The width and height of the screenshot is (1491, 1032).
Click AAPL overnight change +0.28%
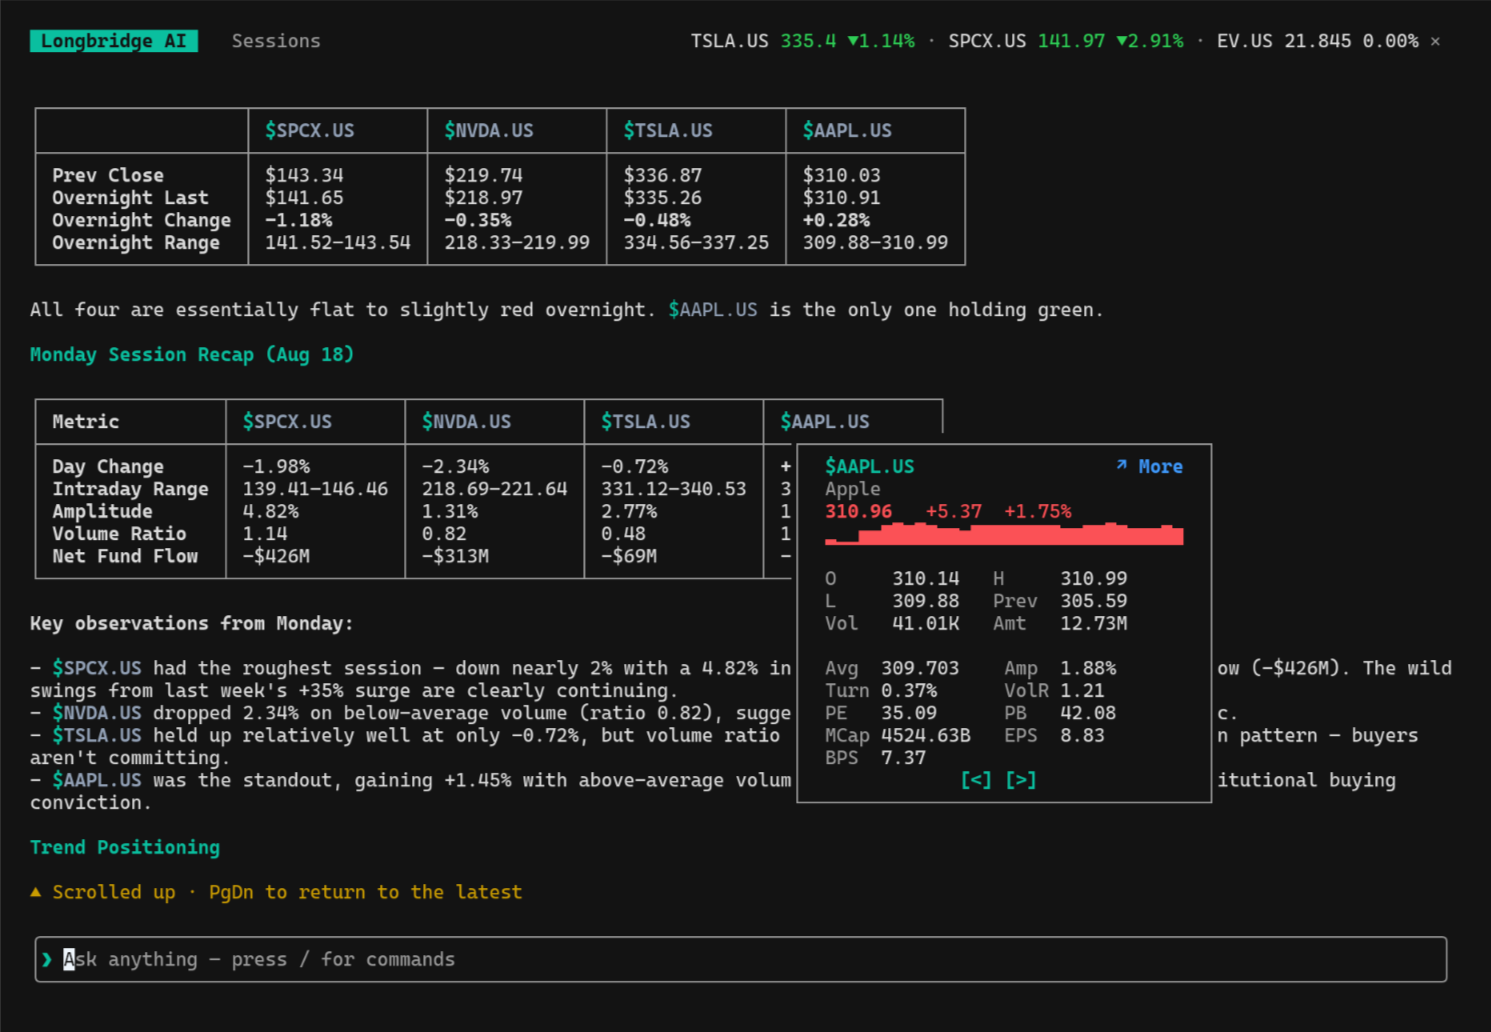click(x=836, y=220)
